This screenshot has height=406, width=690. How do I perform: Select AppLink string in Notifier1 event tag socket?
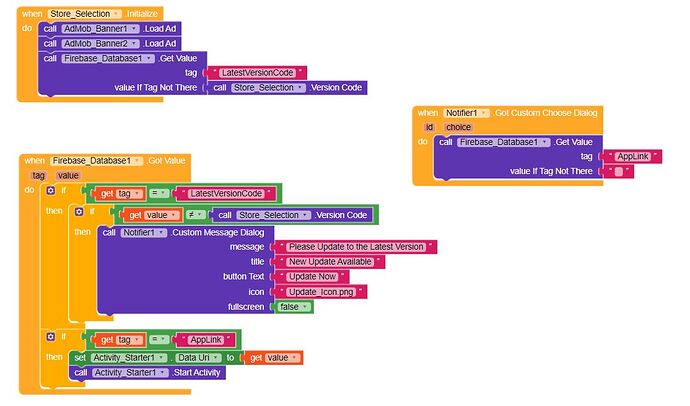(633, 156)
